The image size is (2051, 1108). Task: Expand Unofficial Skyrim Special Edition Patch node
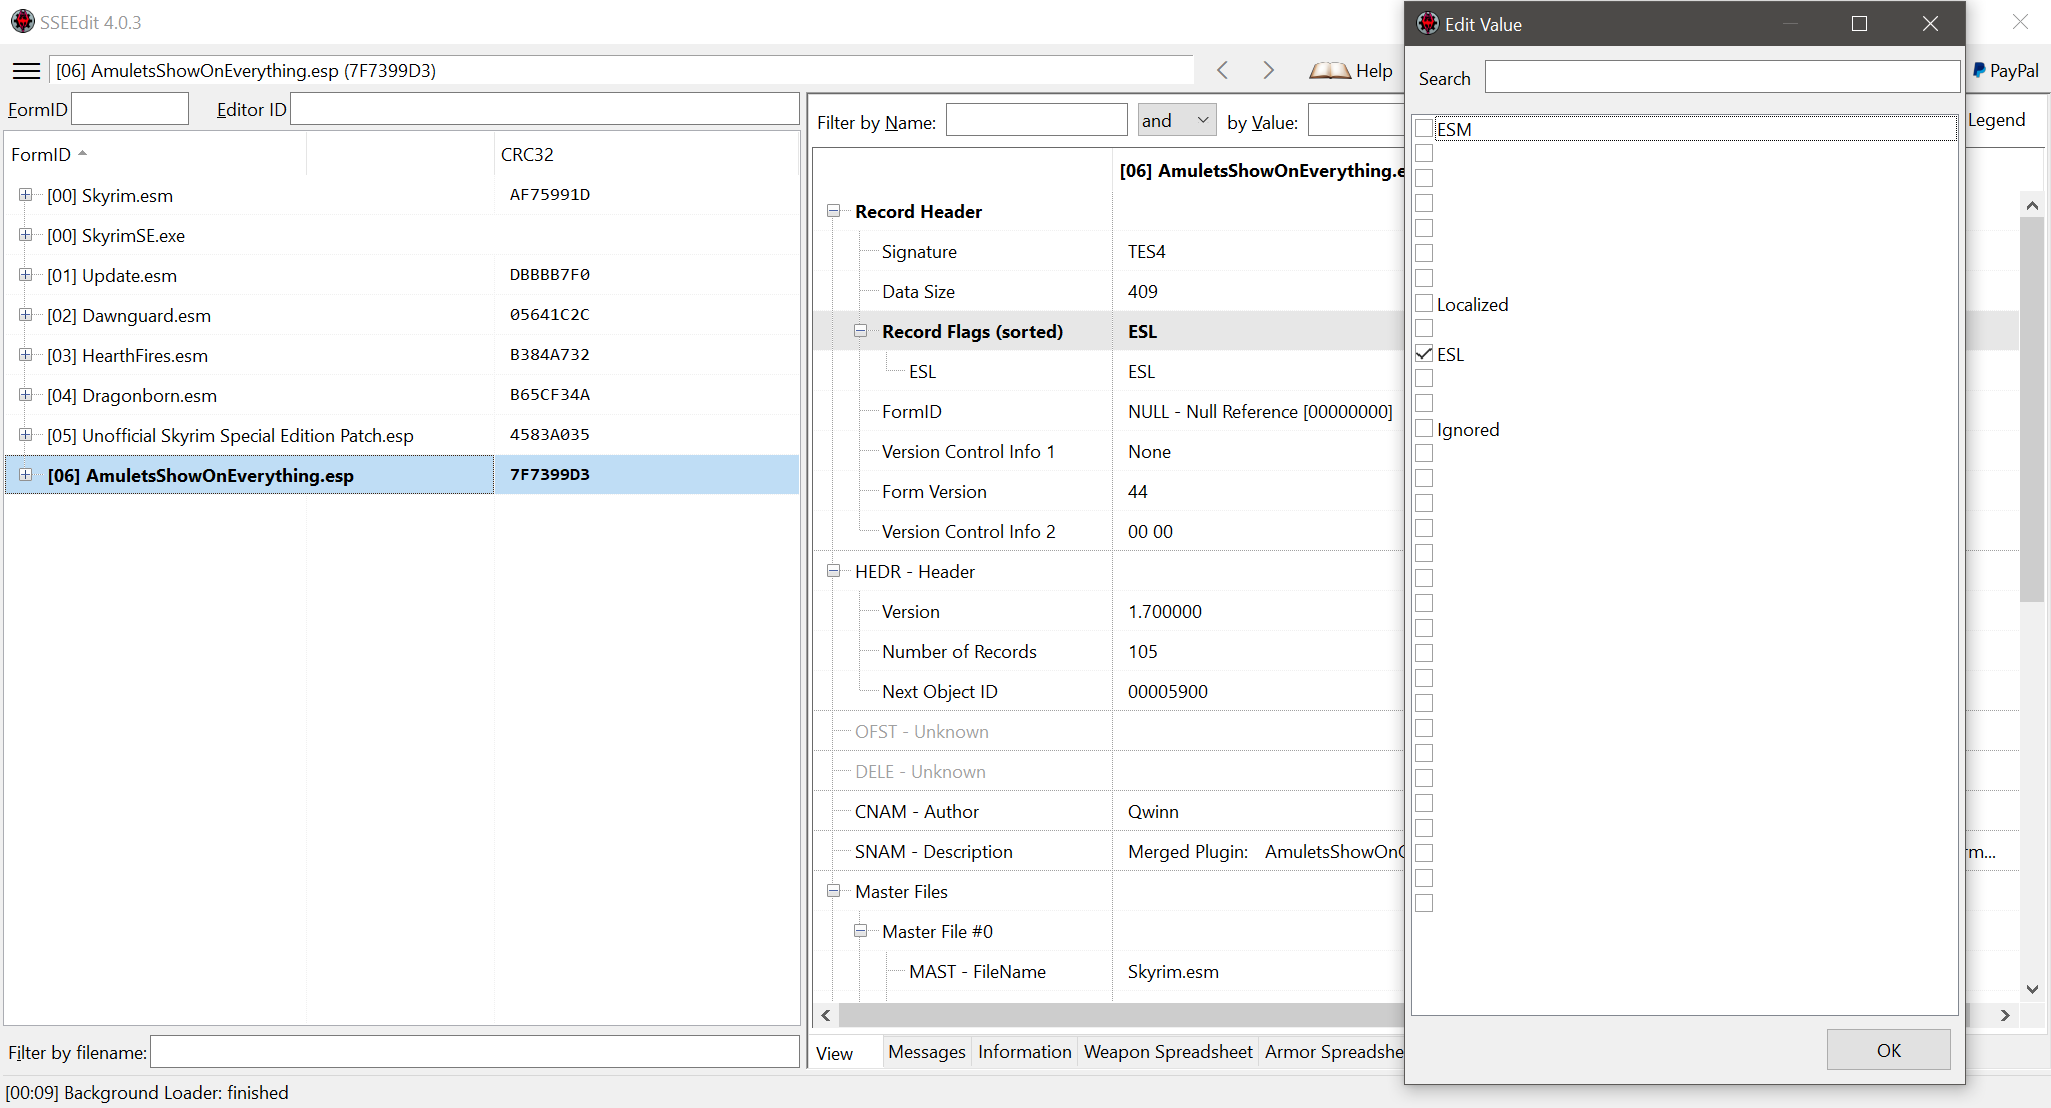click(26, 435)
